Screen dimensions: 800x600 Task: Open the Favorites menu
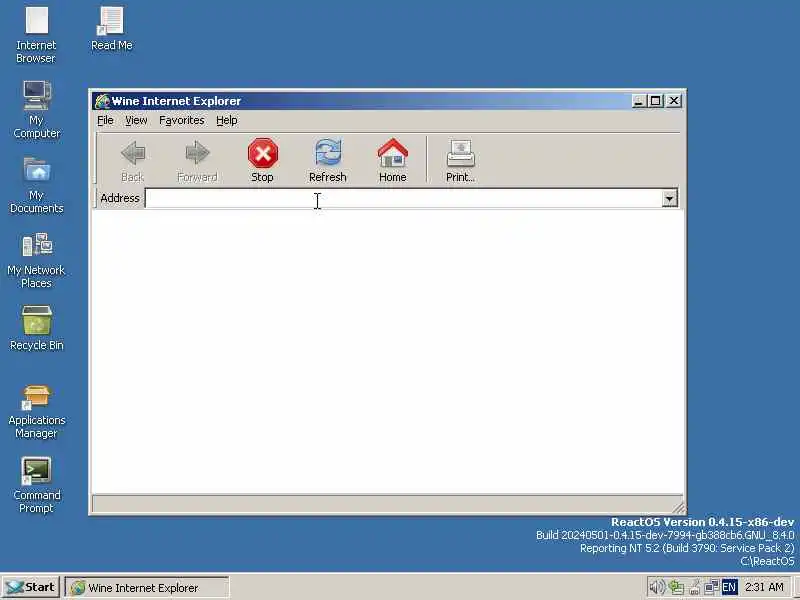click(x=182, y=120)
